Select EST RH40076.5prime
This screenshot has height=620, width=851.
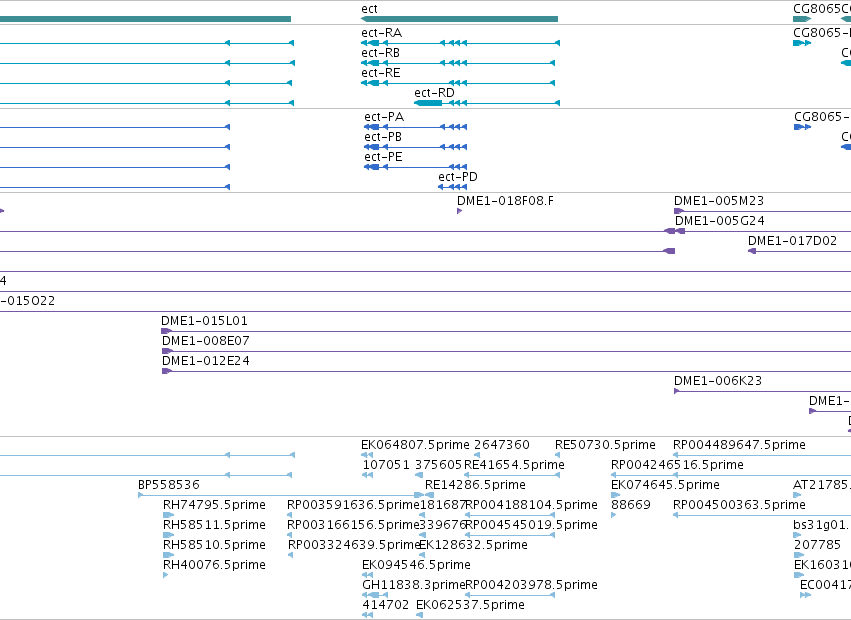[x=214, y=565]
